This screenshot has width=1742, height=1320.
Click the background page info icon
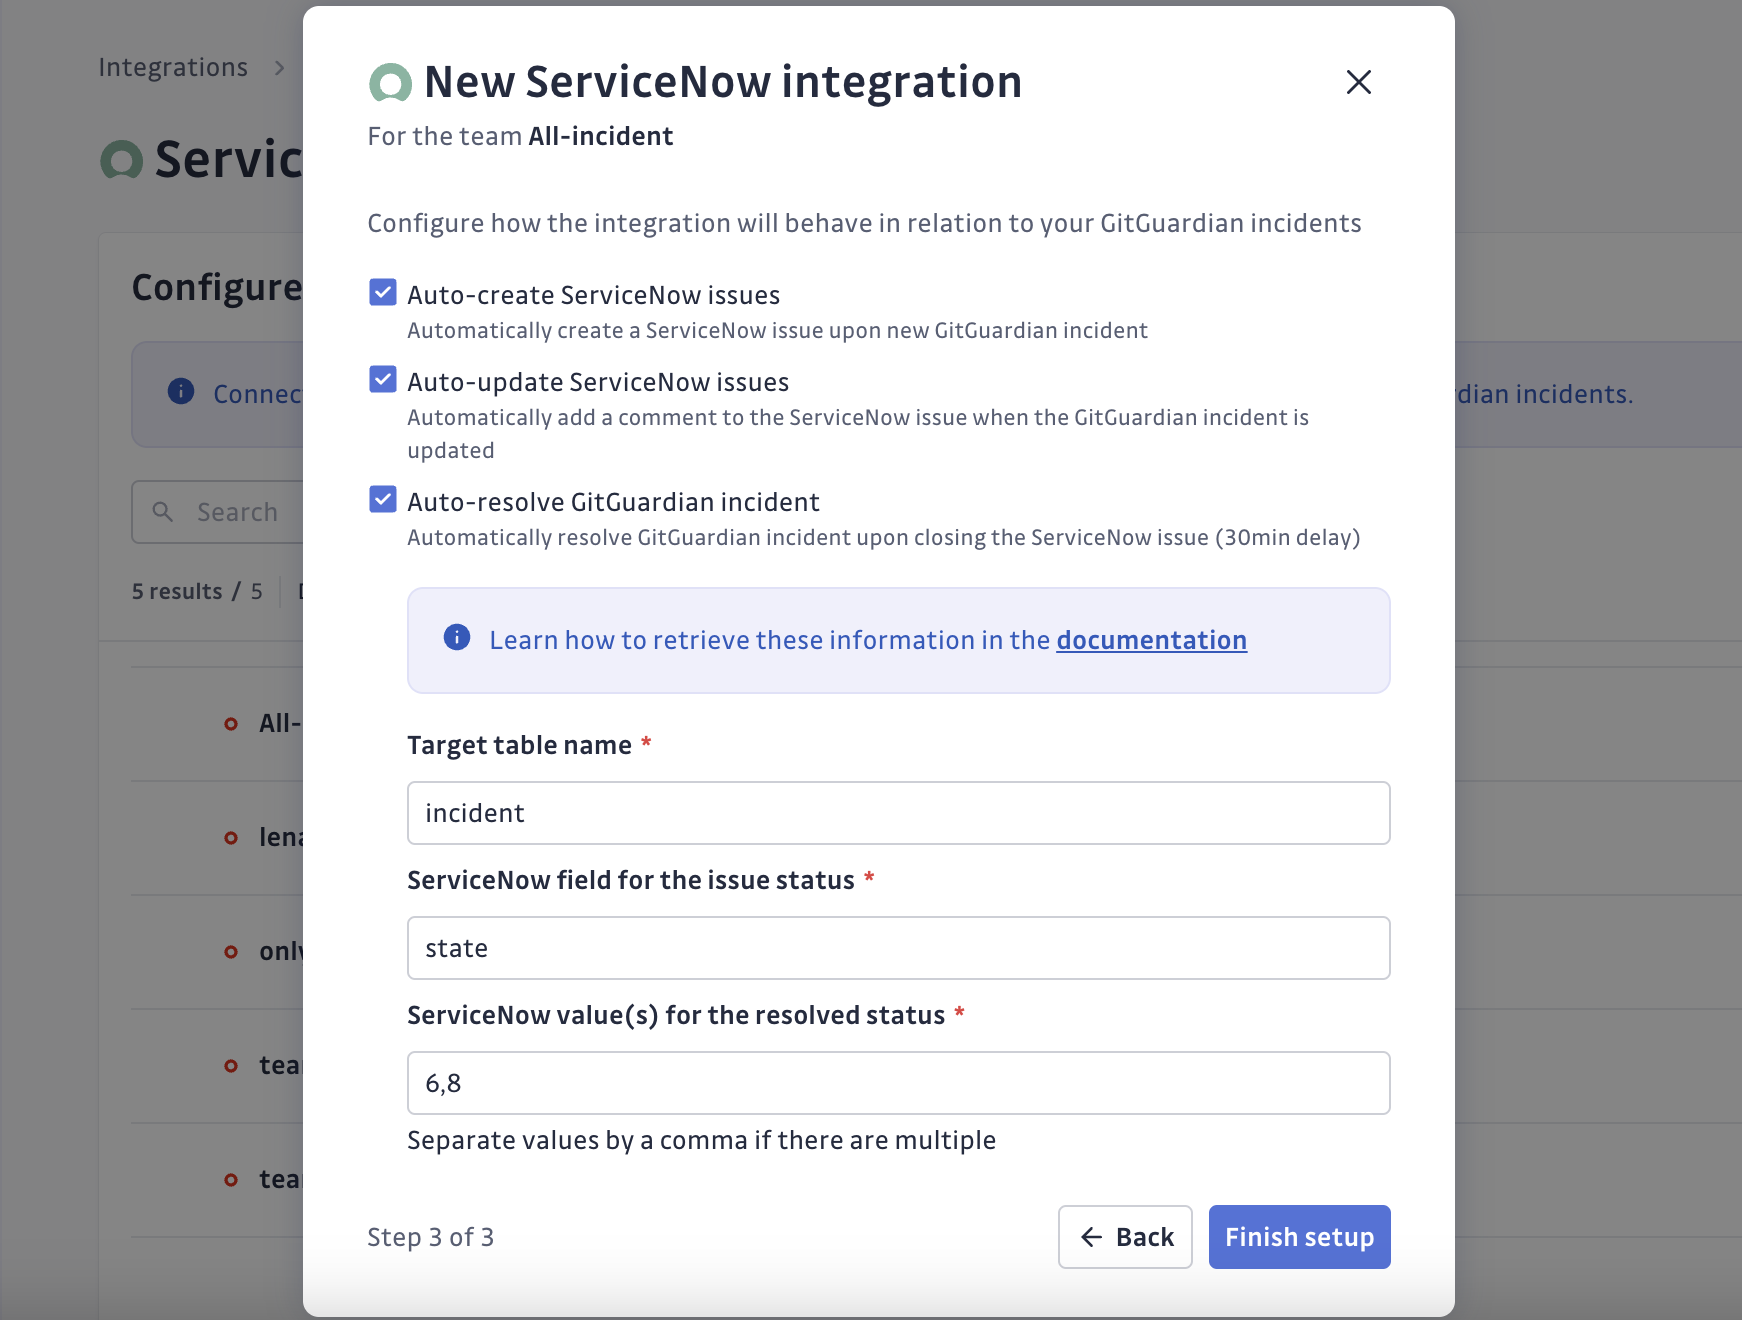pos(181,391)
